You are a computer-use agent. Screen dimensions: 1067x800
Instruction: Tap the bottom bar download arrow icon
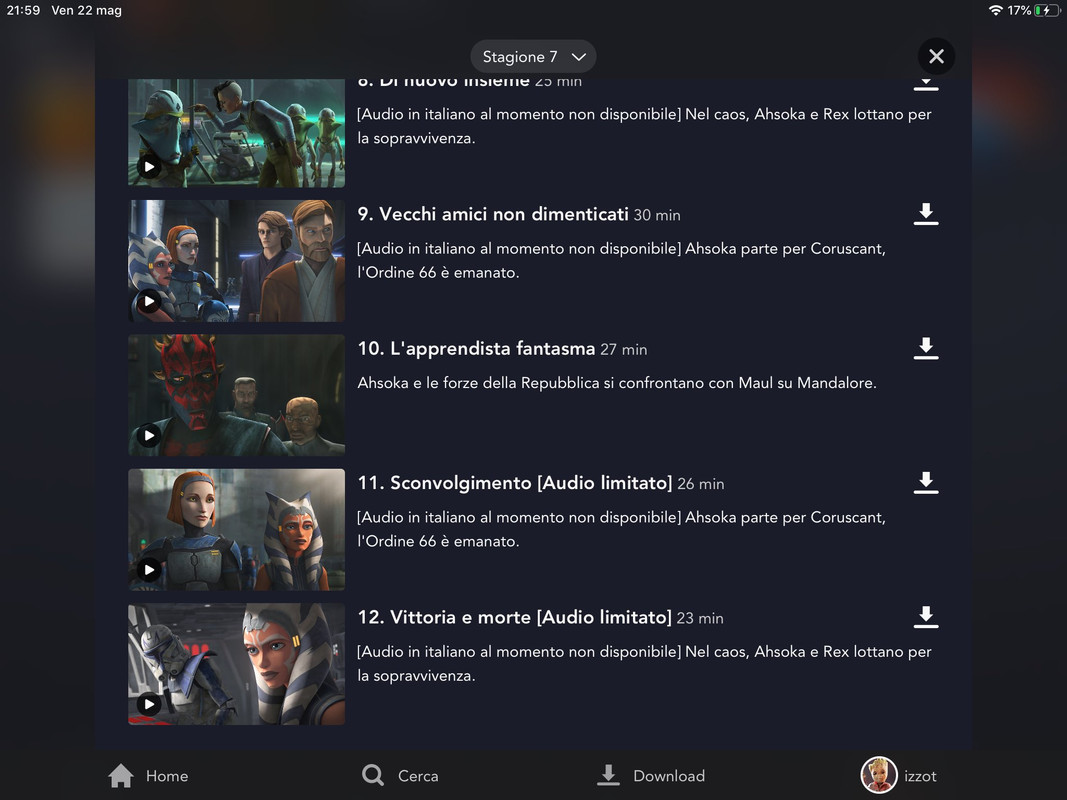[608, 776]
